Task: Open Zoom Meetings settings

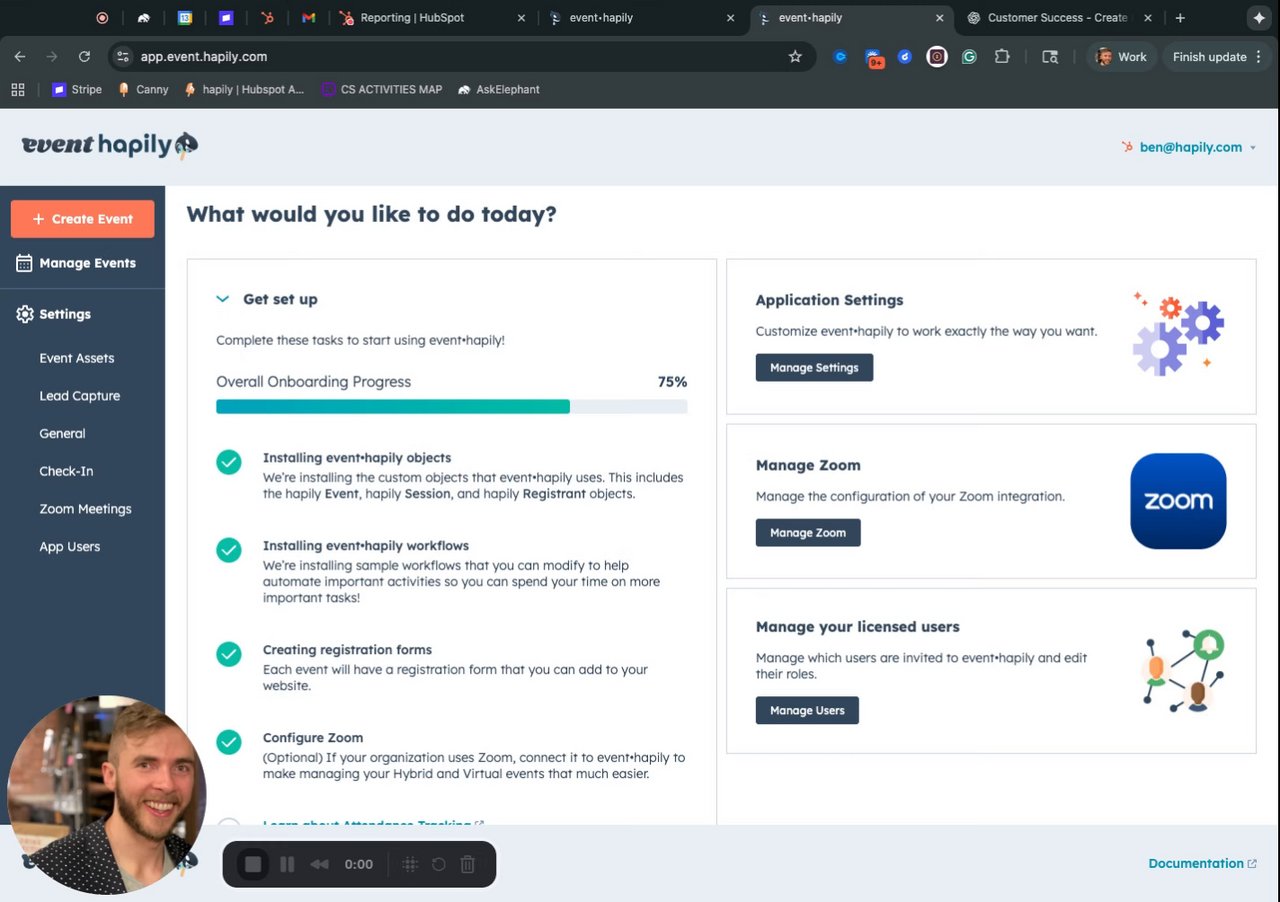Action: click(x=85, y=509)
